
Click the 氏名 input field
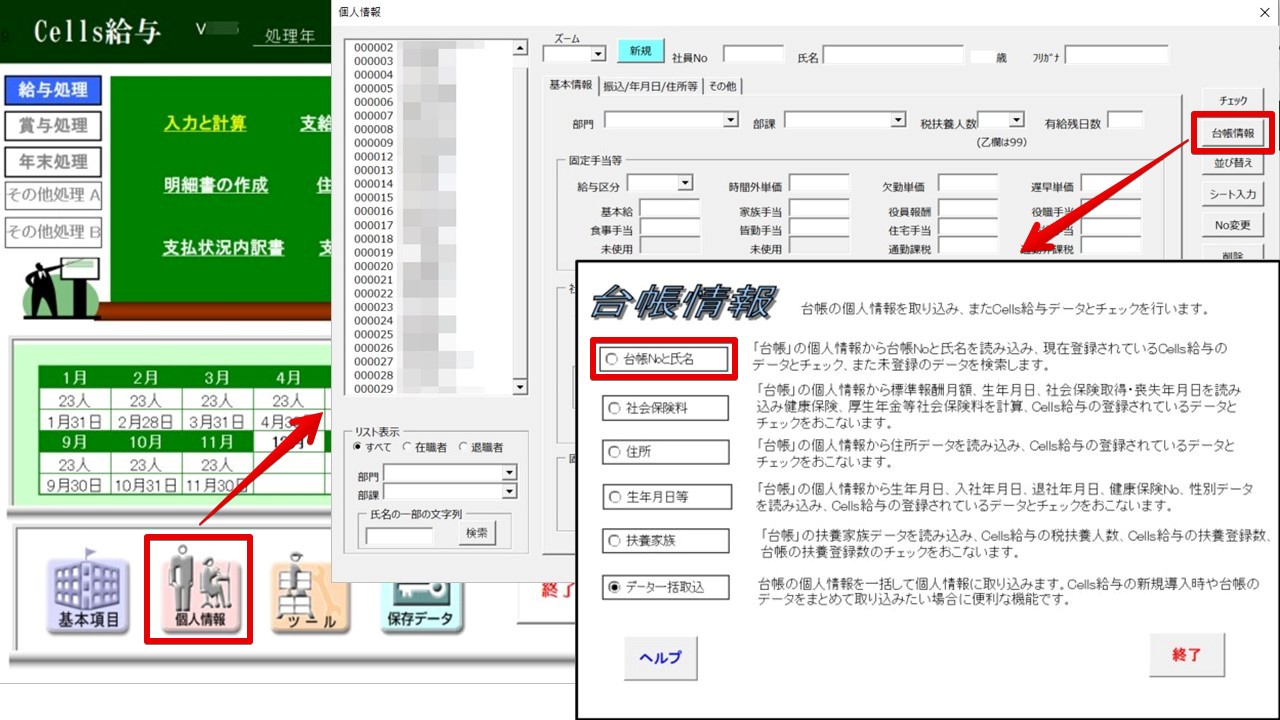(893, 55)
